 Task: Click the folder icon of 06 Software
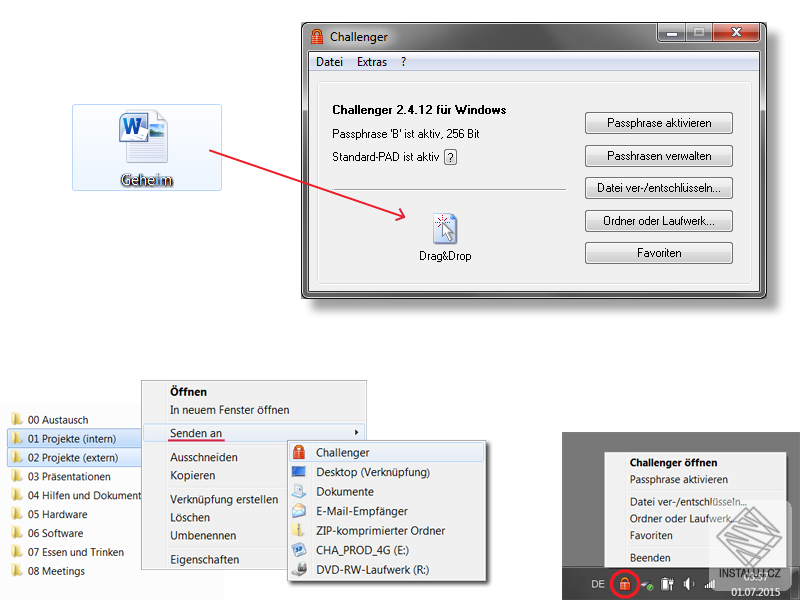tap(17, 533)
